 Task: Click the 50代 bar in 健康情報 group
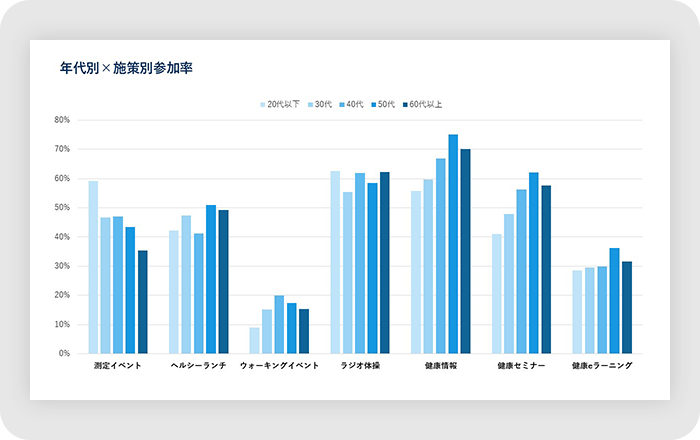(x=453, y=244)
